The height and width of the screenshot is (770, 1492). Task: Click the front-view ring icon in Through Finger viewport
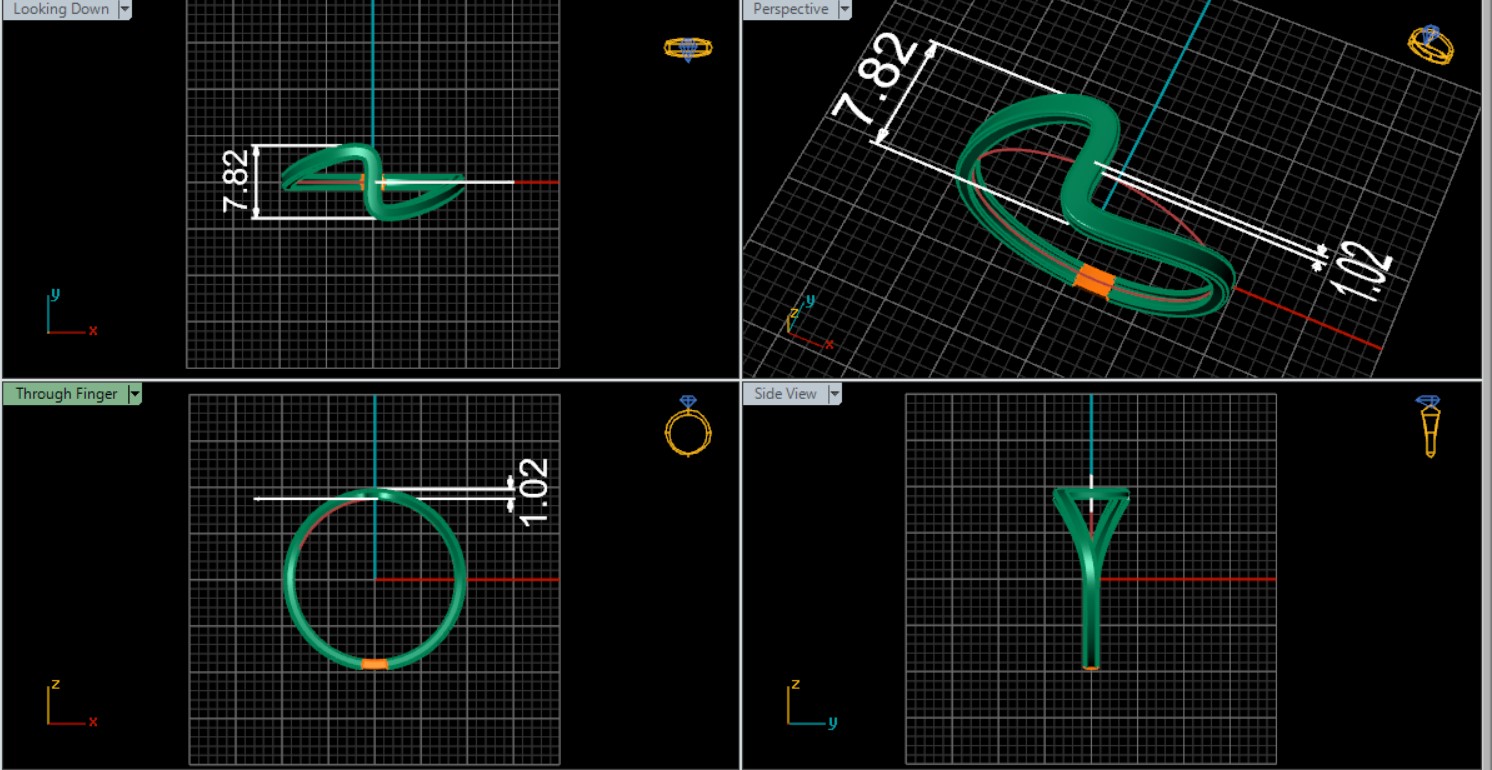(688, 427)
